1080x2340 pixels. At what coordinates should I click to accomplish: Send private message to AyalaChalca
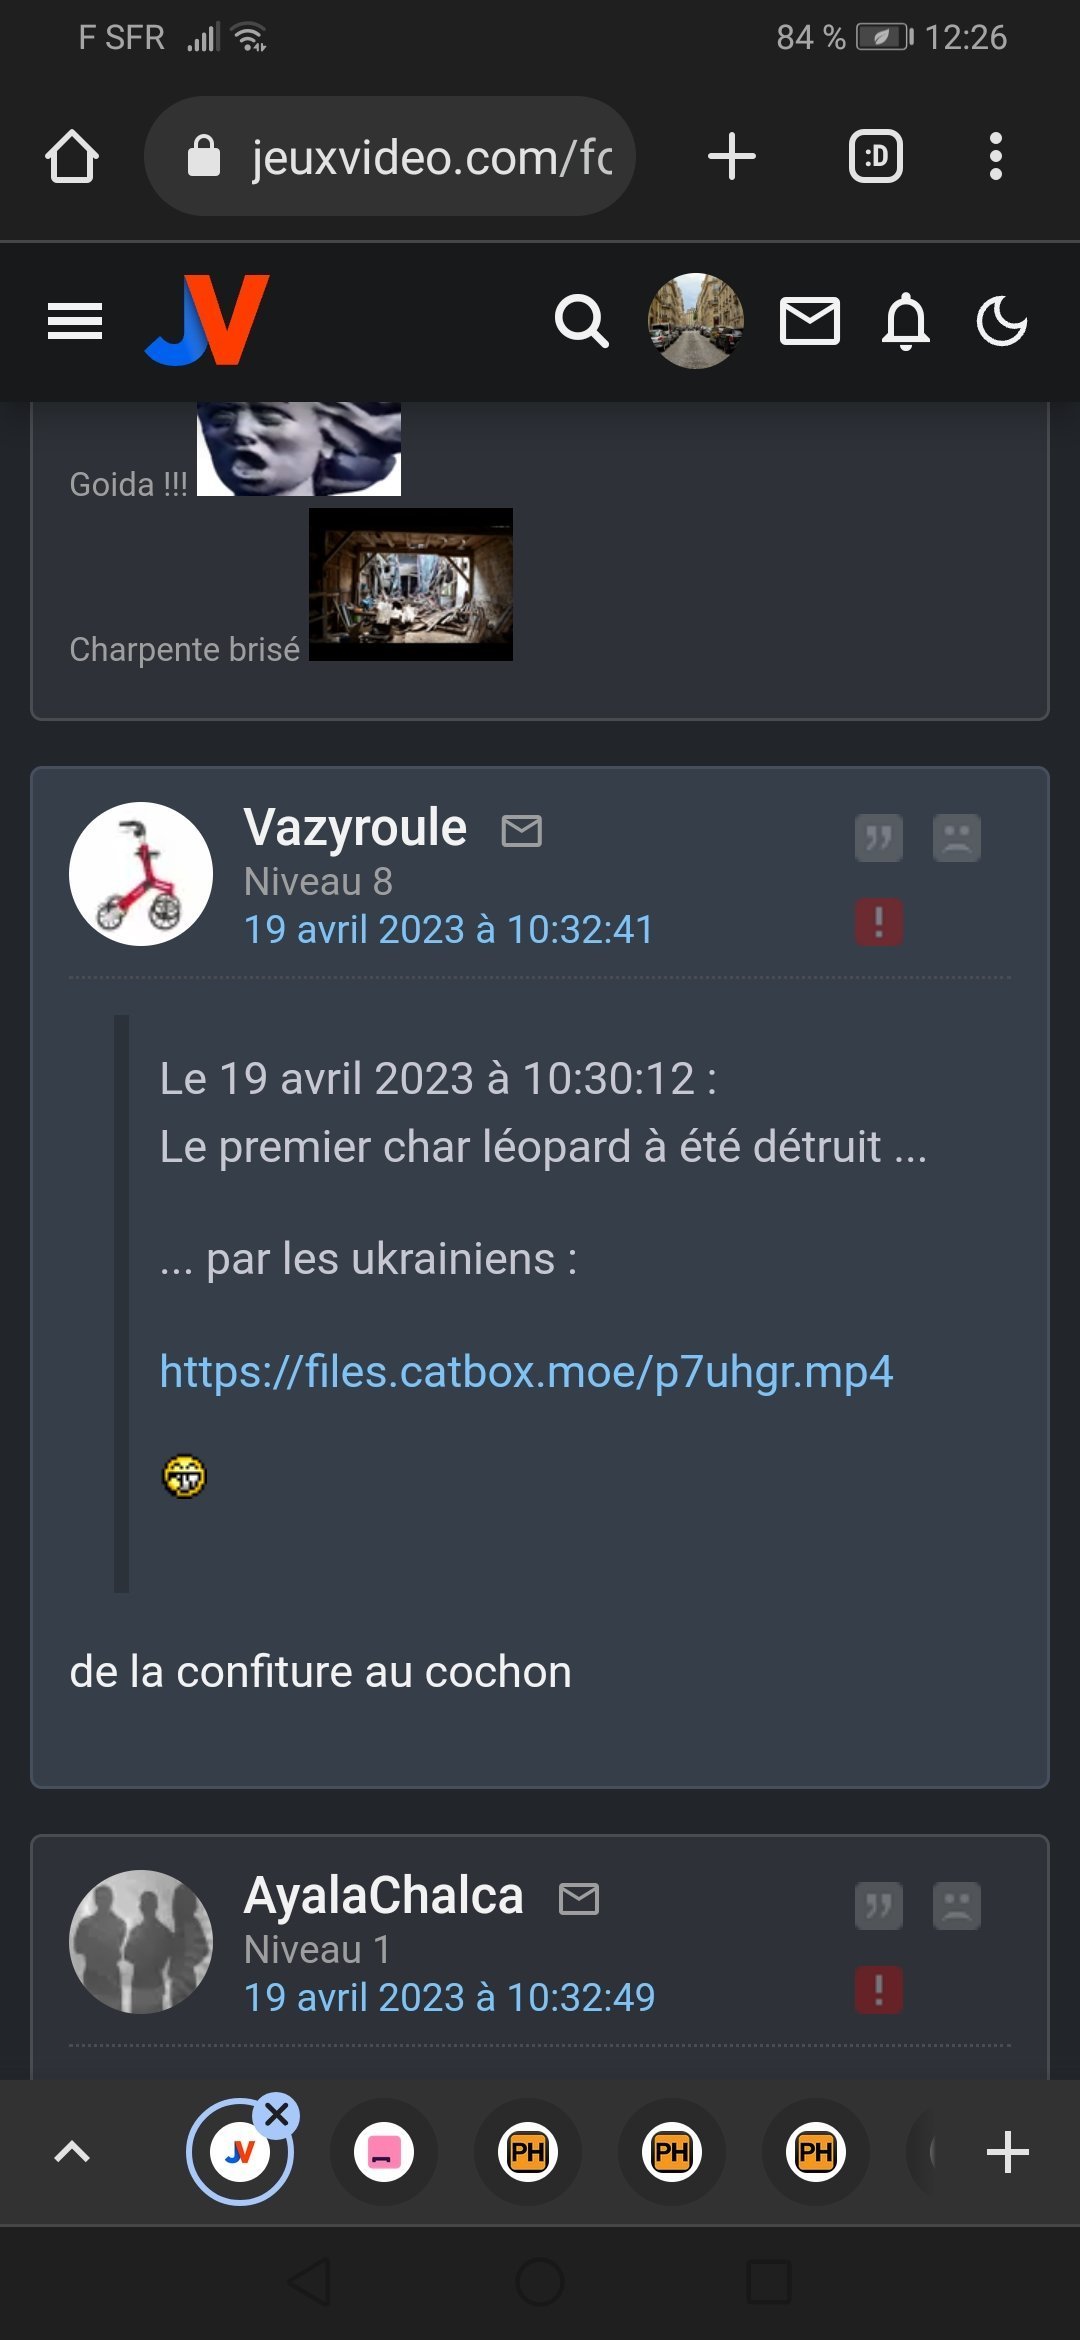click(x=579, y=1898)
